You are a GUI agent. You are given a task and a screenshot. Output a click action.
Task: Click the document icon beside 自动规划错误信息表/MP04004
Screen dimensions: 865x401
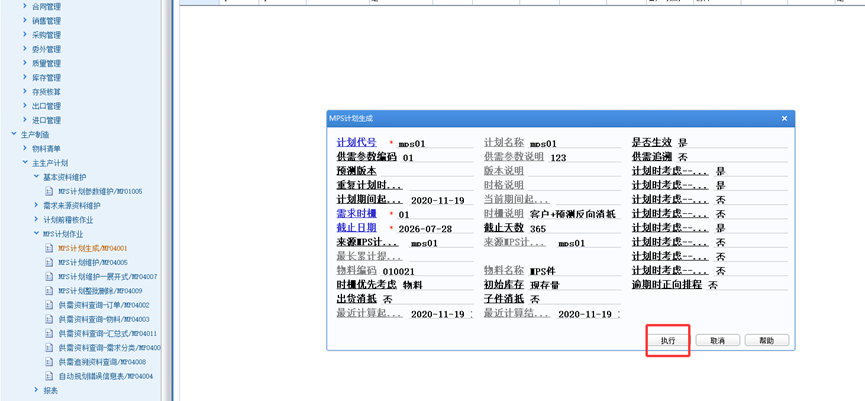49,376
